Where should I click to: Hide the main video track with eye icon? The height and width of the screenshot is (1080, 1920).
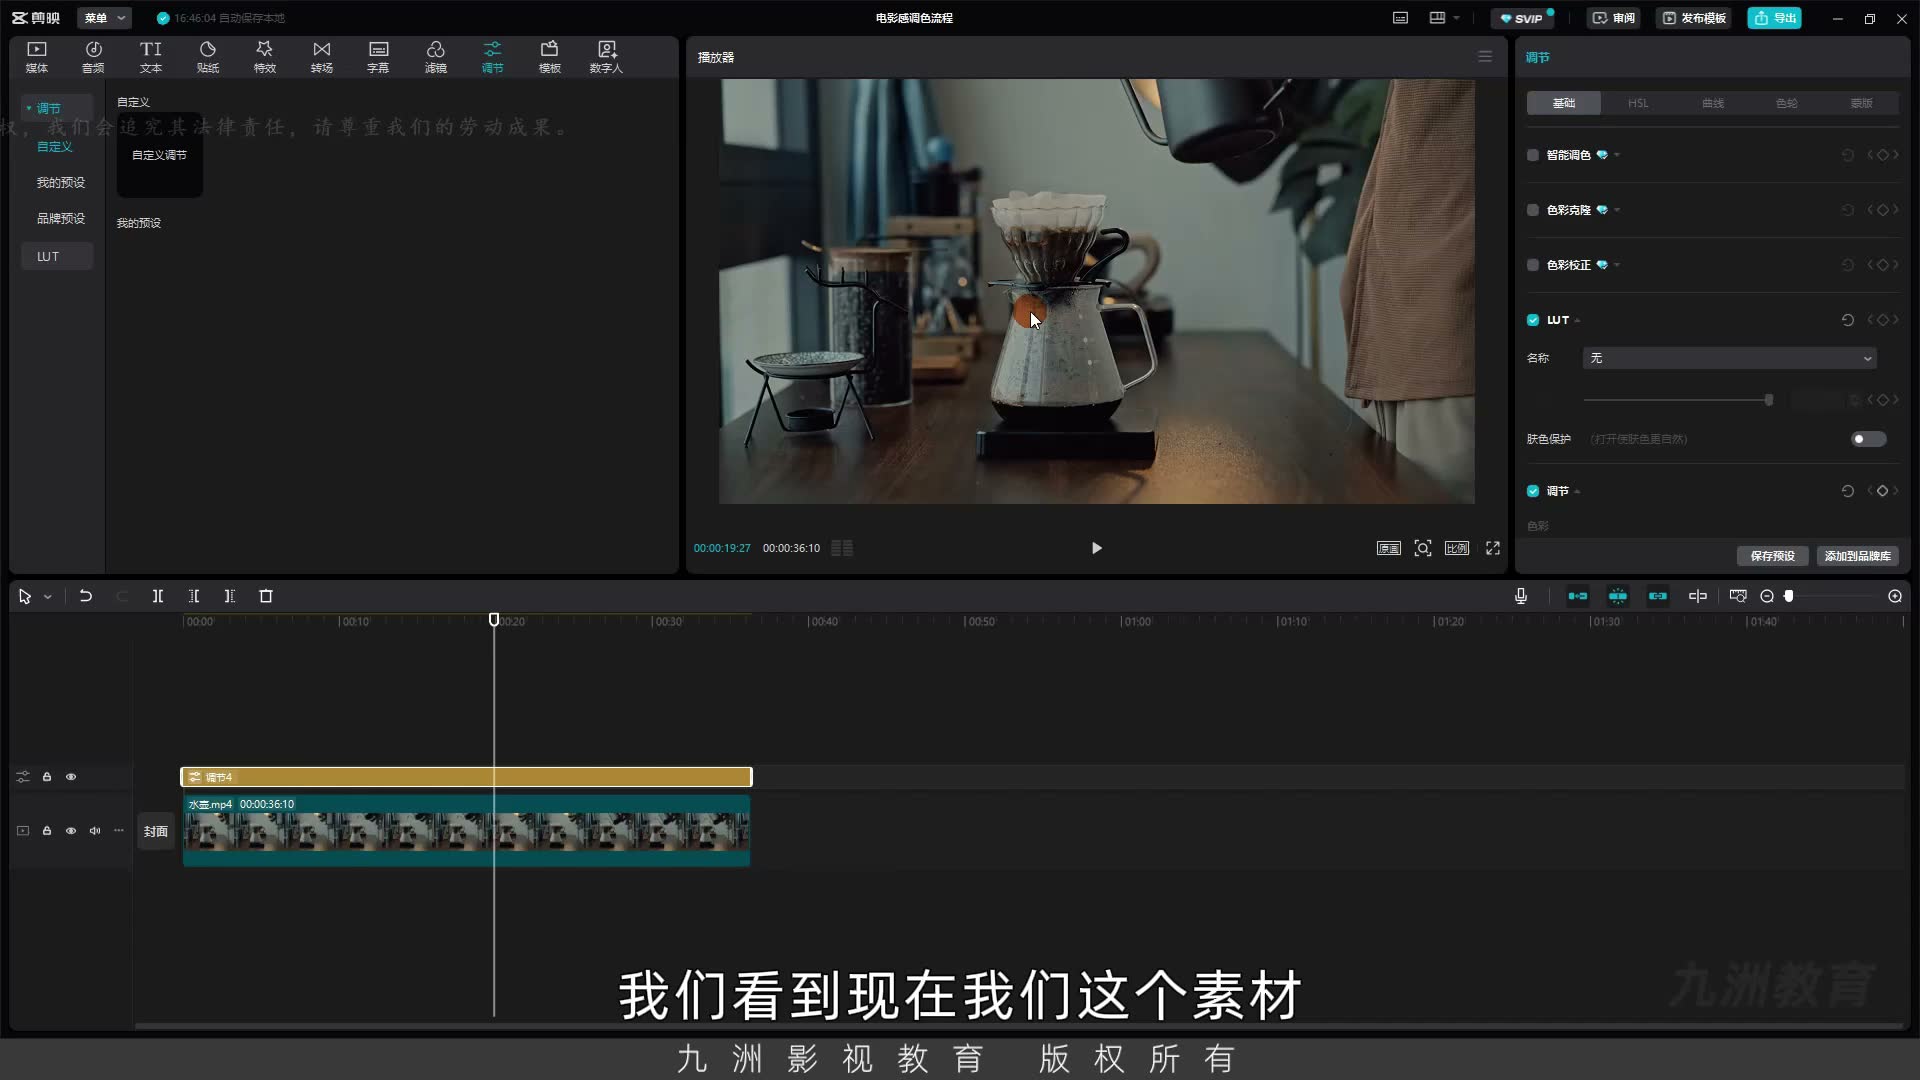[71, 831]
